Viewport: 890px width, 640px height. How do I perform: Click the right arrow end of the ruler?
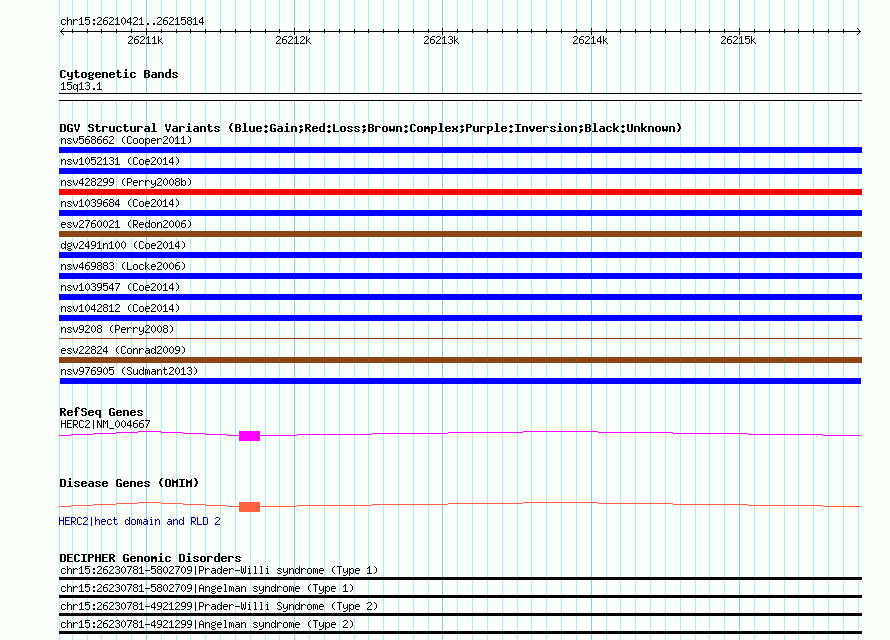pyautogui.click(x=859, y=31)
